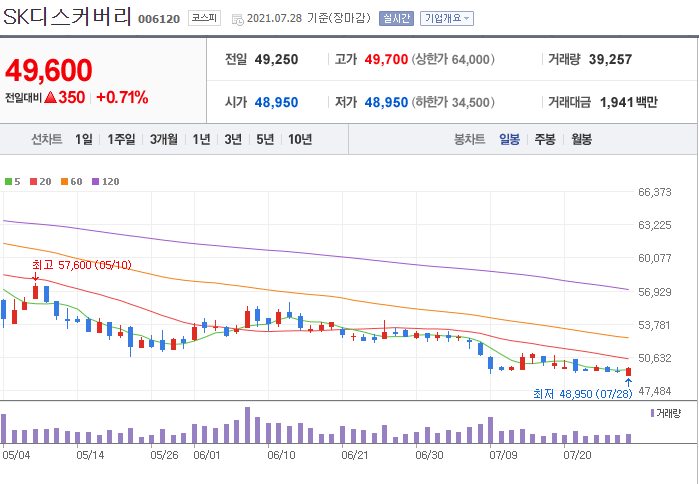Viewport: 699px width, 484px height.
Task: Click the 07/09 date axis label
Action: tap(503, 455)
